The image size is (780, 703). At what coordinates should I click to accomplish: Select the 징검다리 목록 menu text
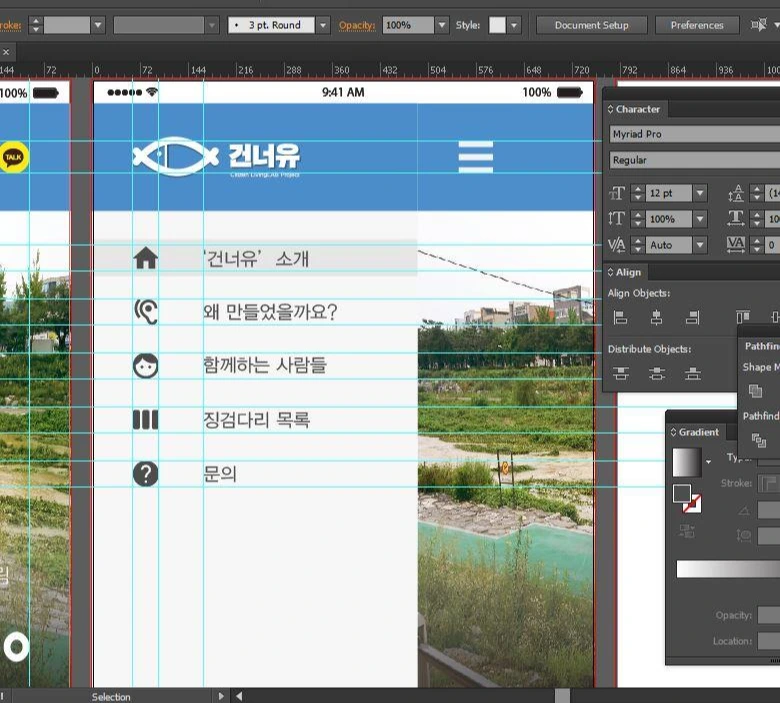(257, 420)
